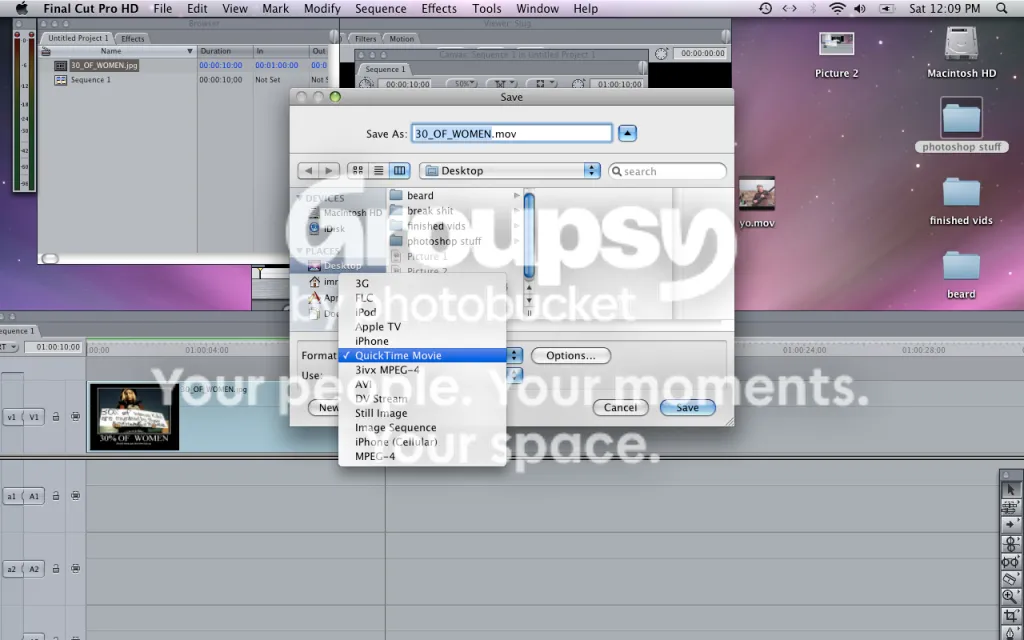This screenshot has height=640, width=1024.
Task: Toggle the V1 track lock
Action: 56,417
